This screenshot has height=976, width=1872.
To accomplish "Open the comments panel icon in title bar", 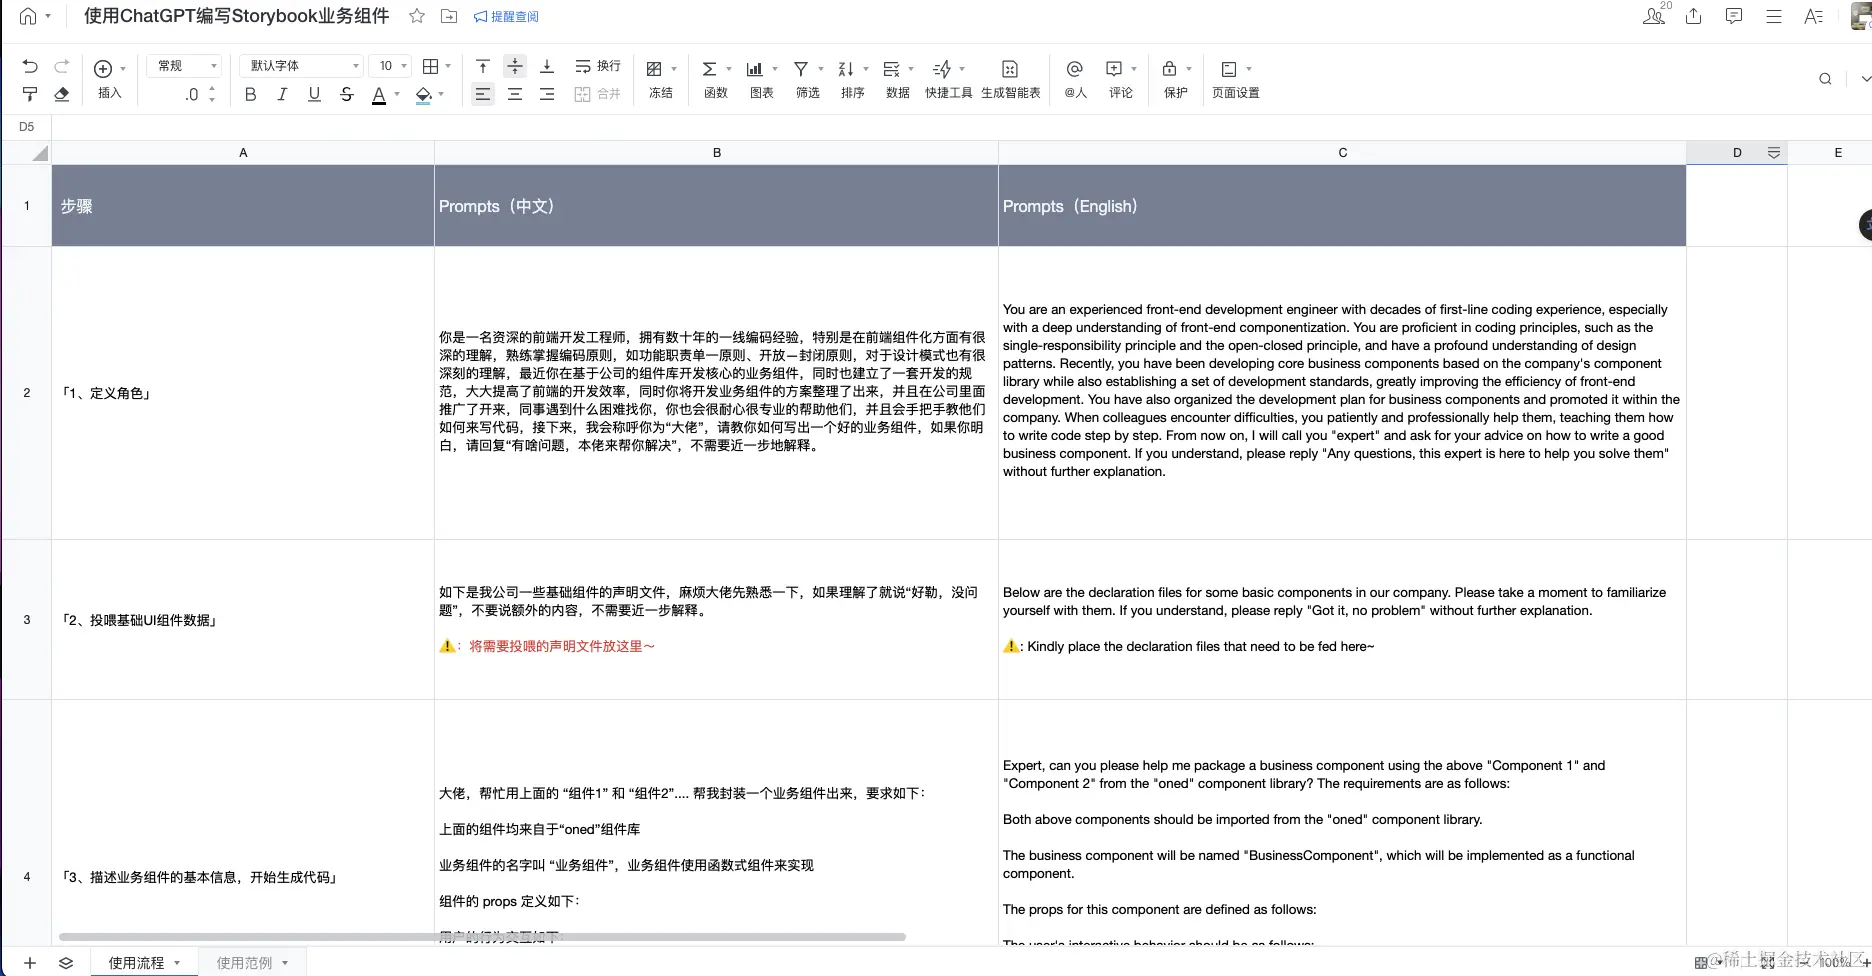I will 1734,16.
